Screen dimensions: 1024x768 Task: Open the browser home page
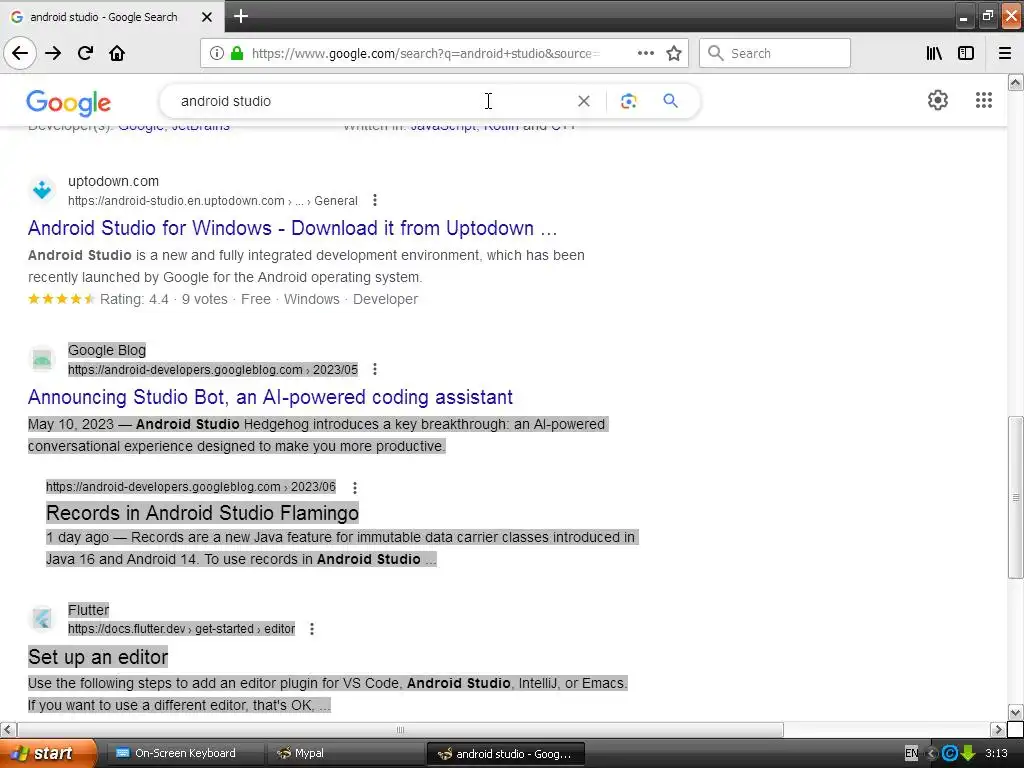(117, 54)
